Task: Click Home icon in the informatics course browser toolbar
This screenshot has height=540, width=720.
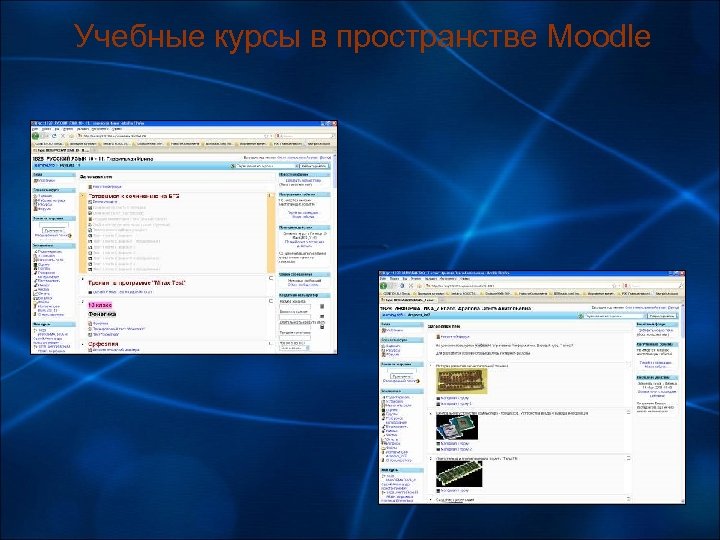Action: coord(419,286)
